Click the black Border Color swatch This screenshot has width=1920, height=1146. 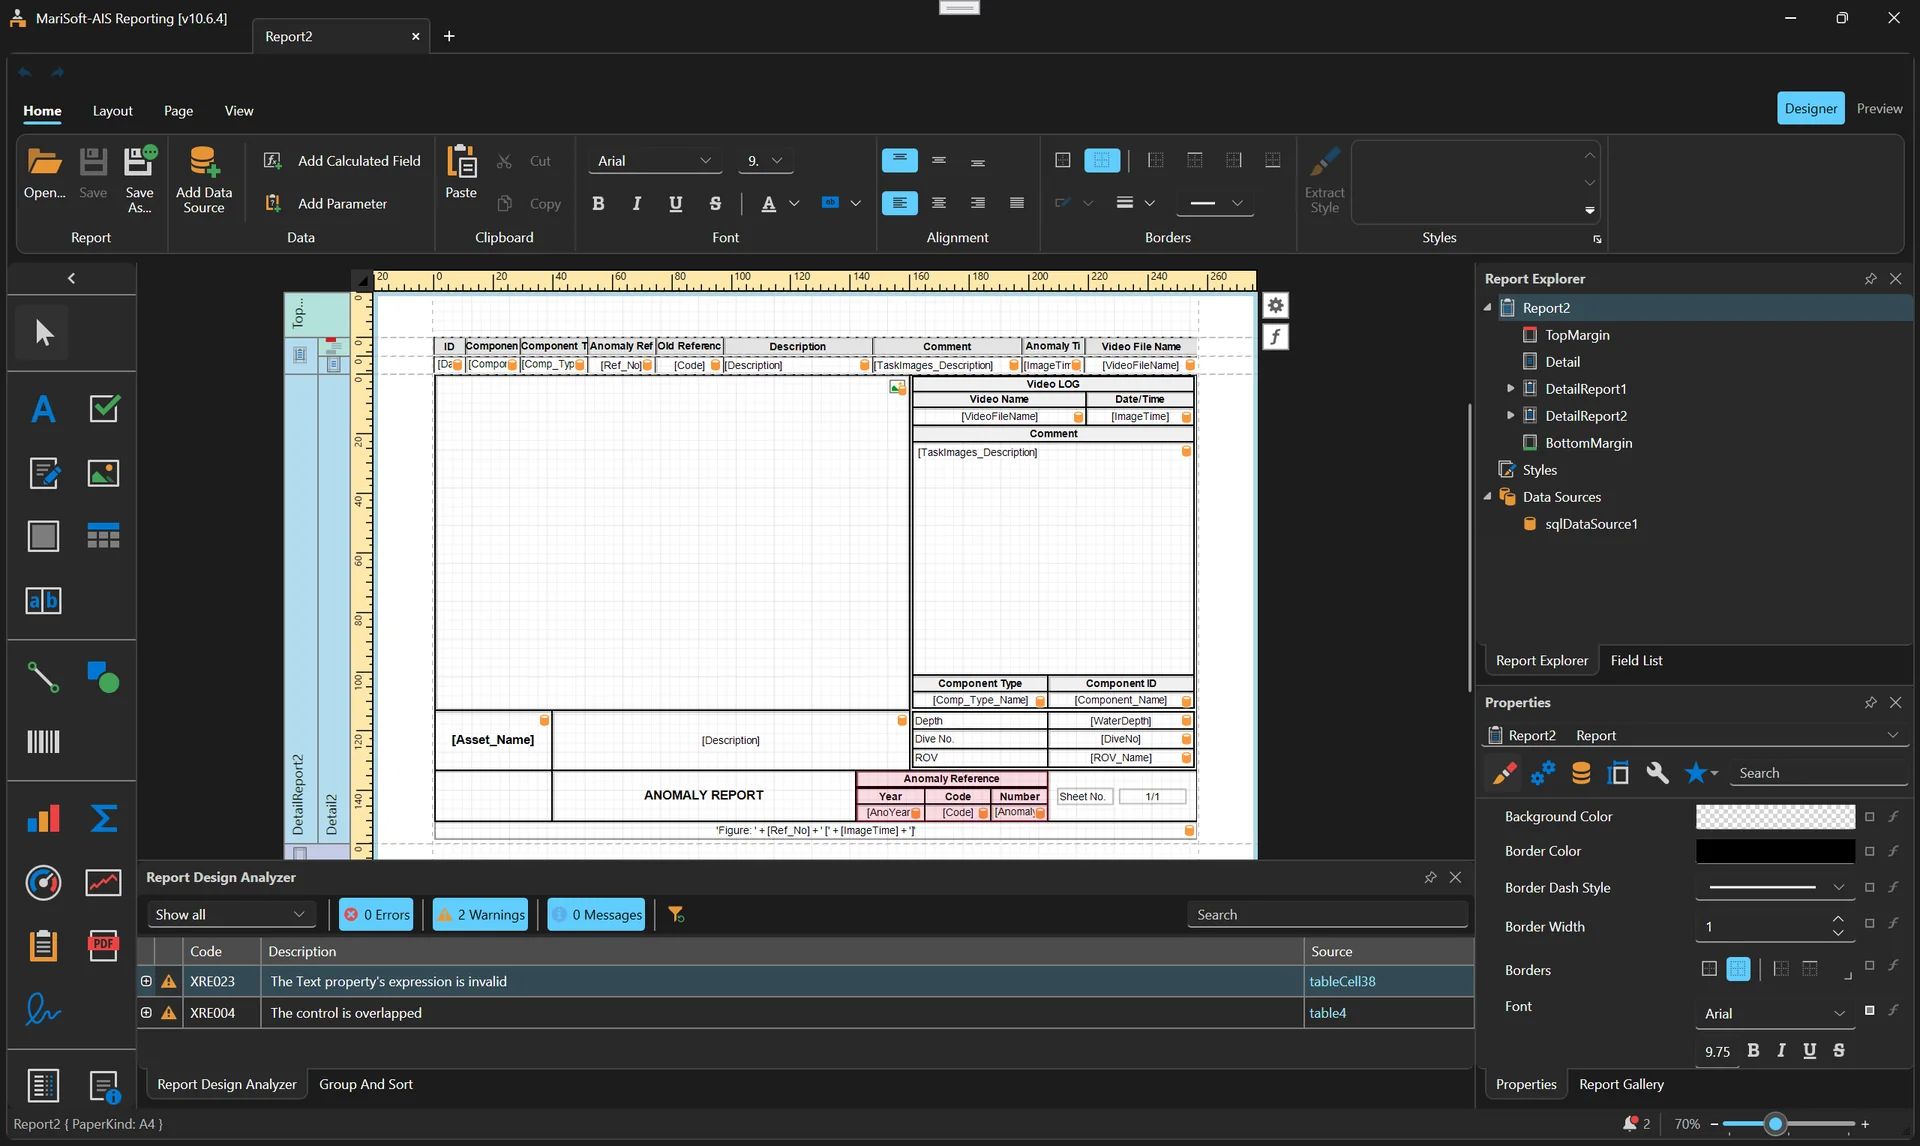(x=1775, y=851)
